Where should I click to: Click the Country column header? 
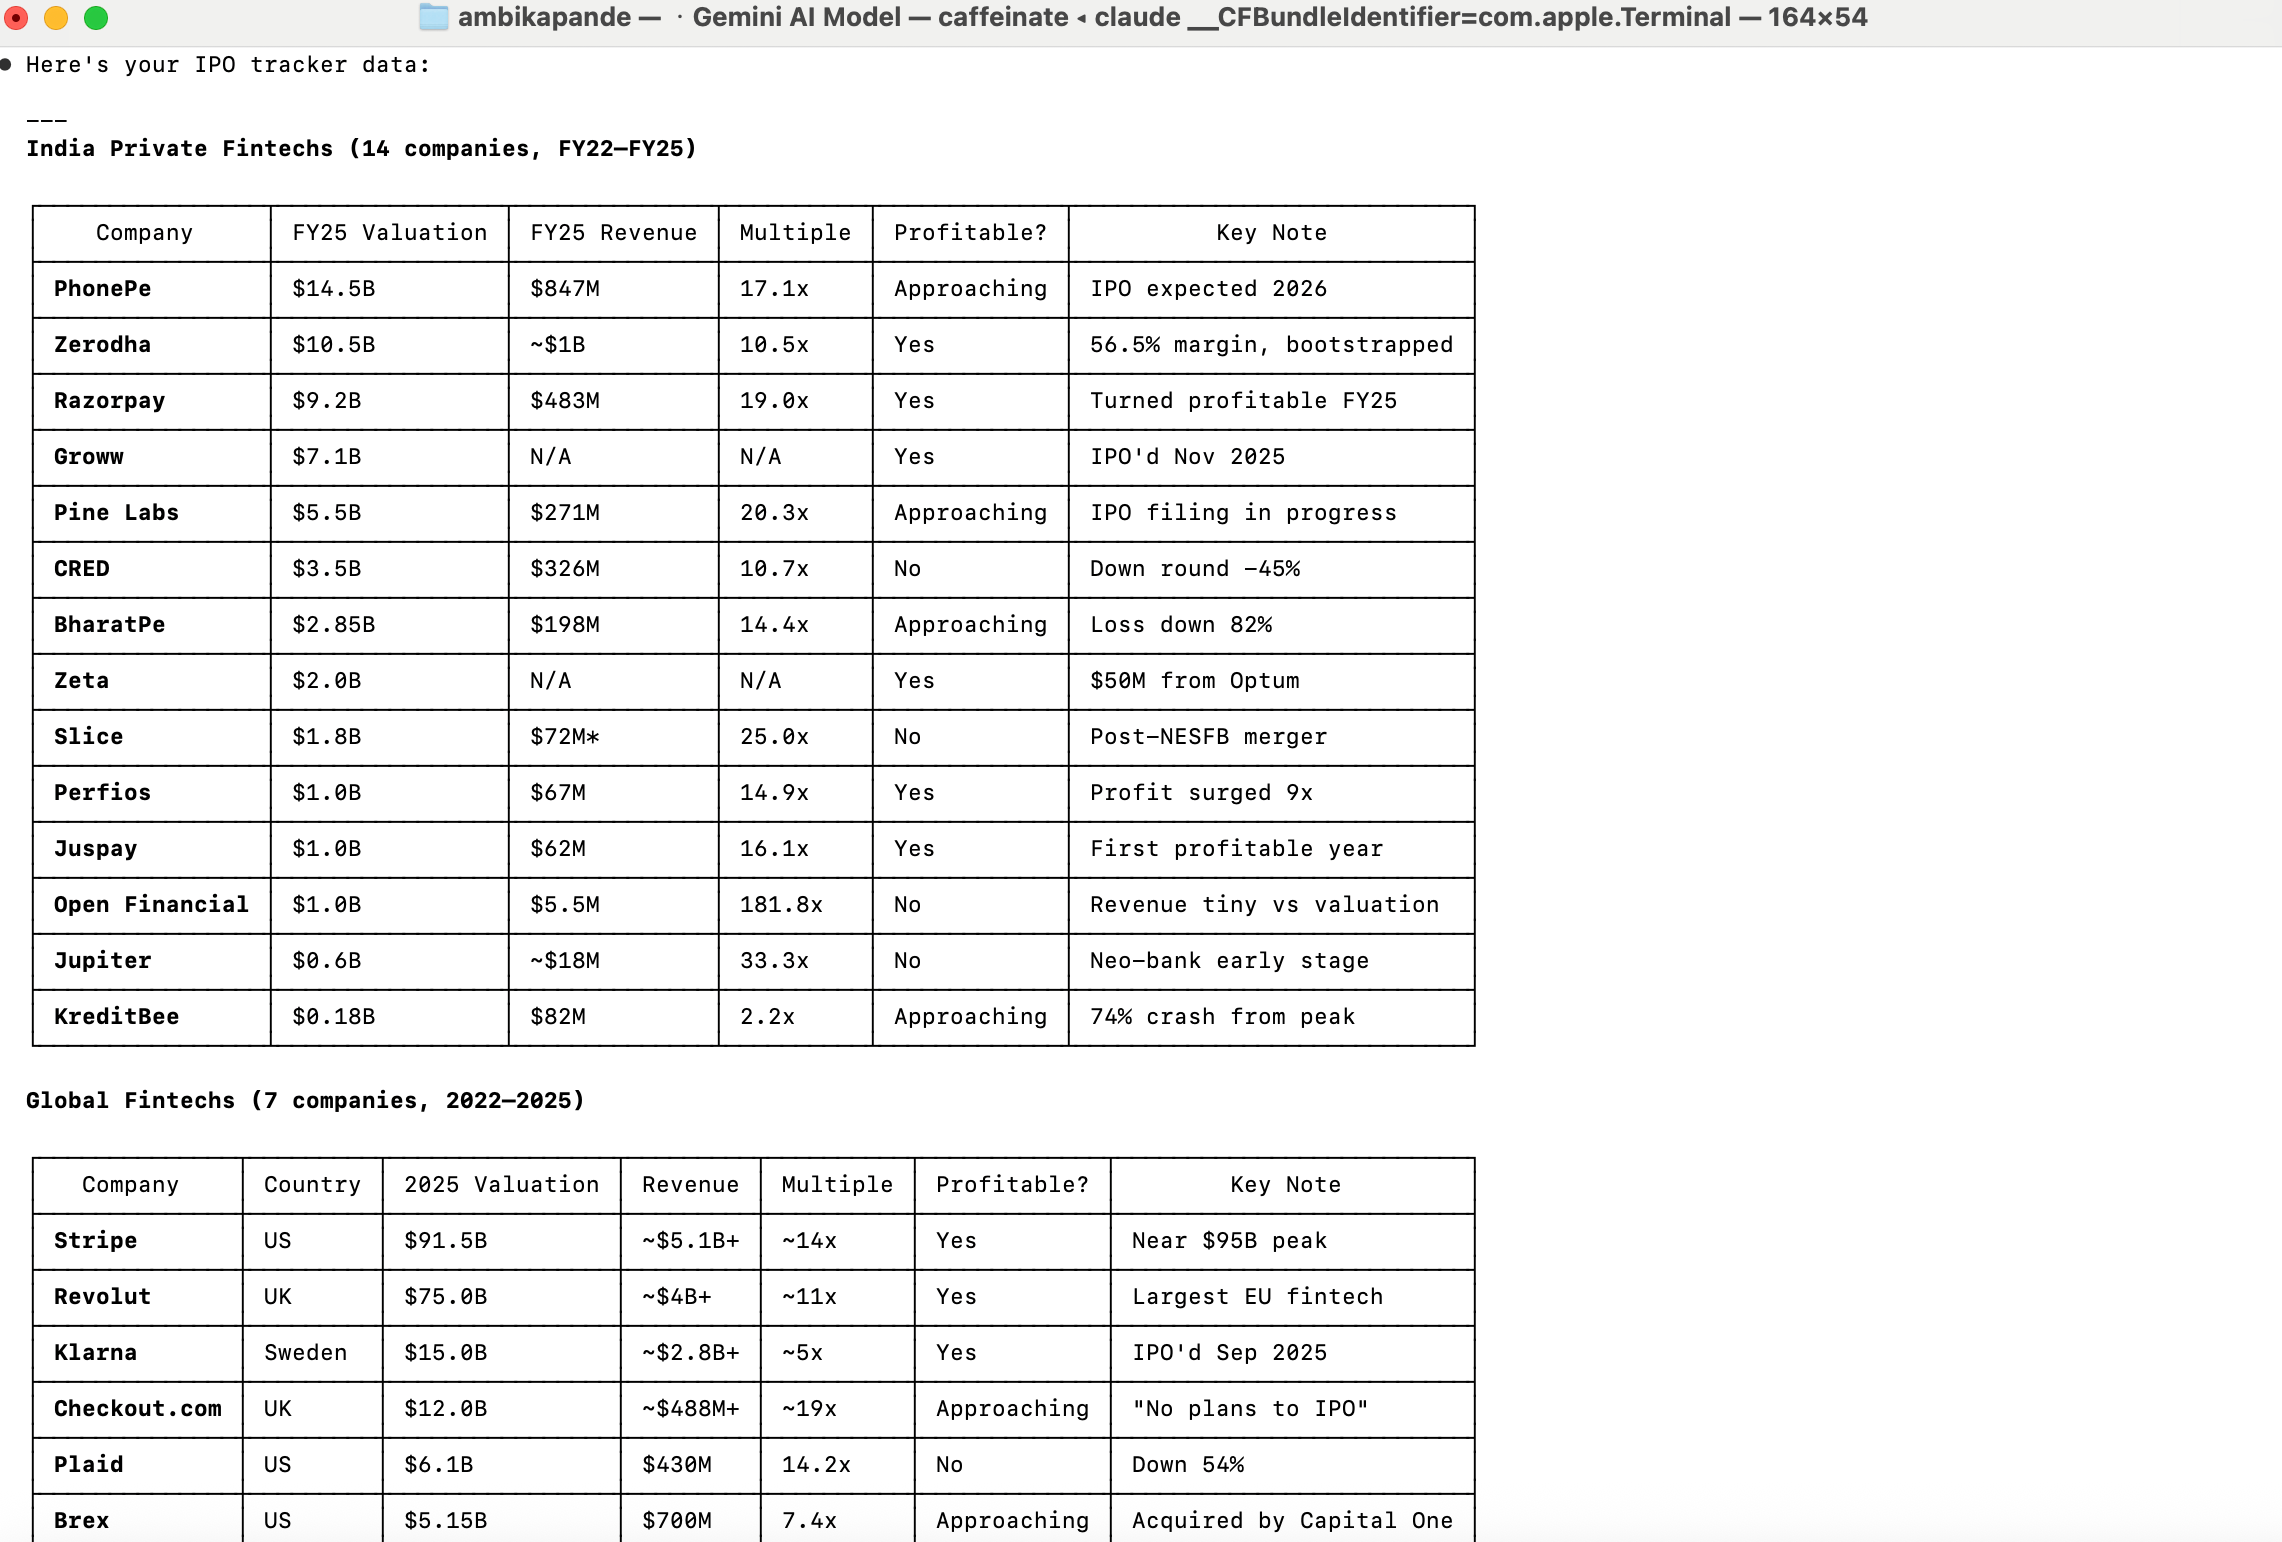[312, 1185]
